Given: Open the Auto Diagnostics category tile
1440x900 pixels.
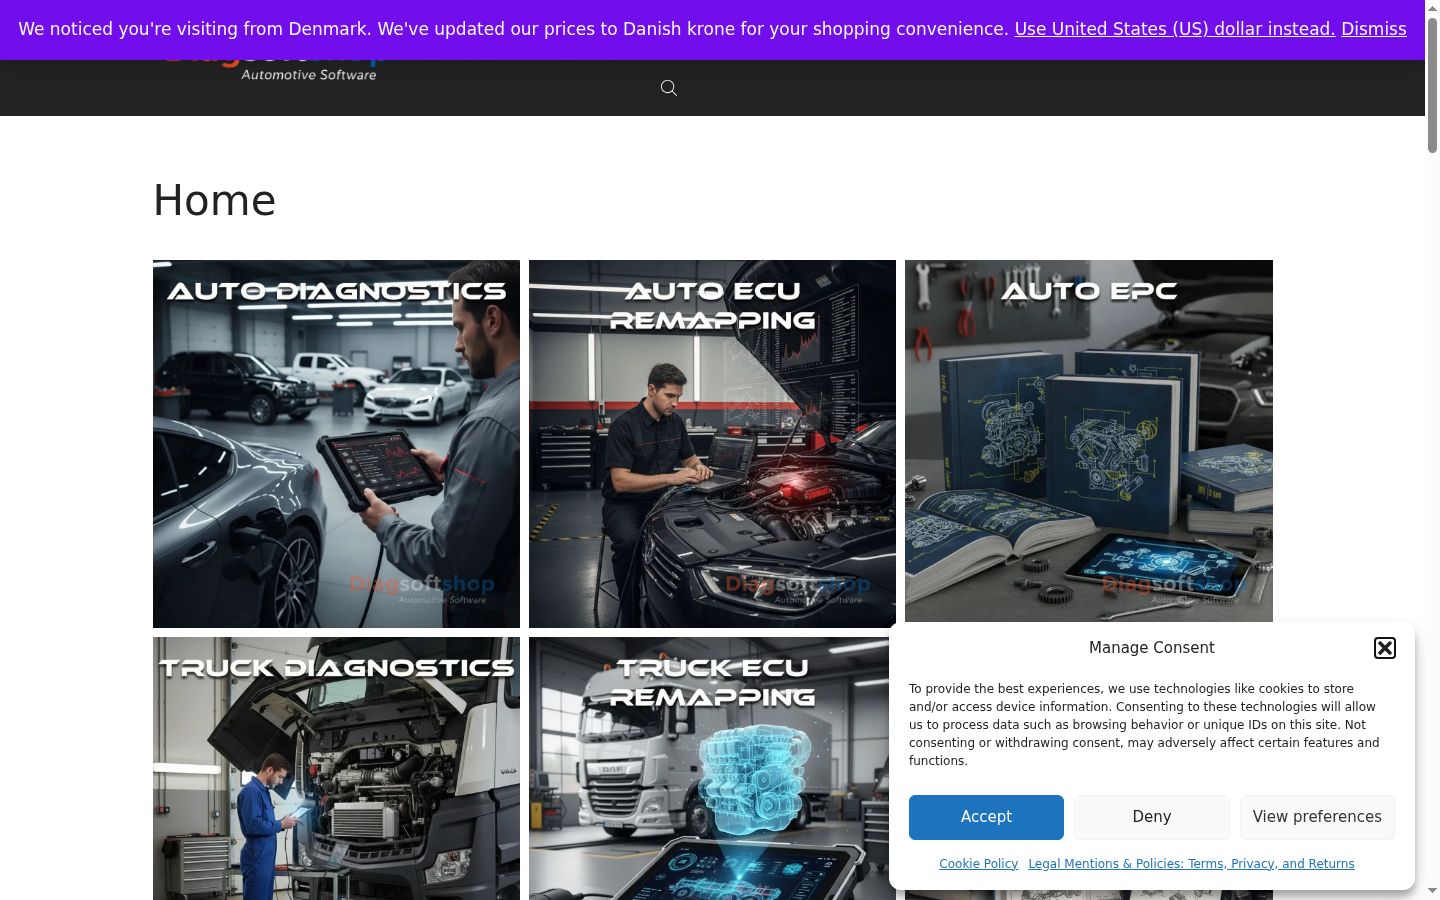Looking at the screenshot, I should pyautogui.click(x=336, y=444).
